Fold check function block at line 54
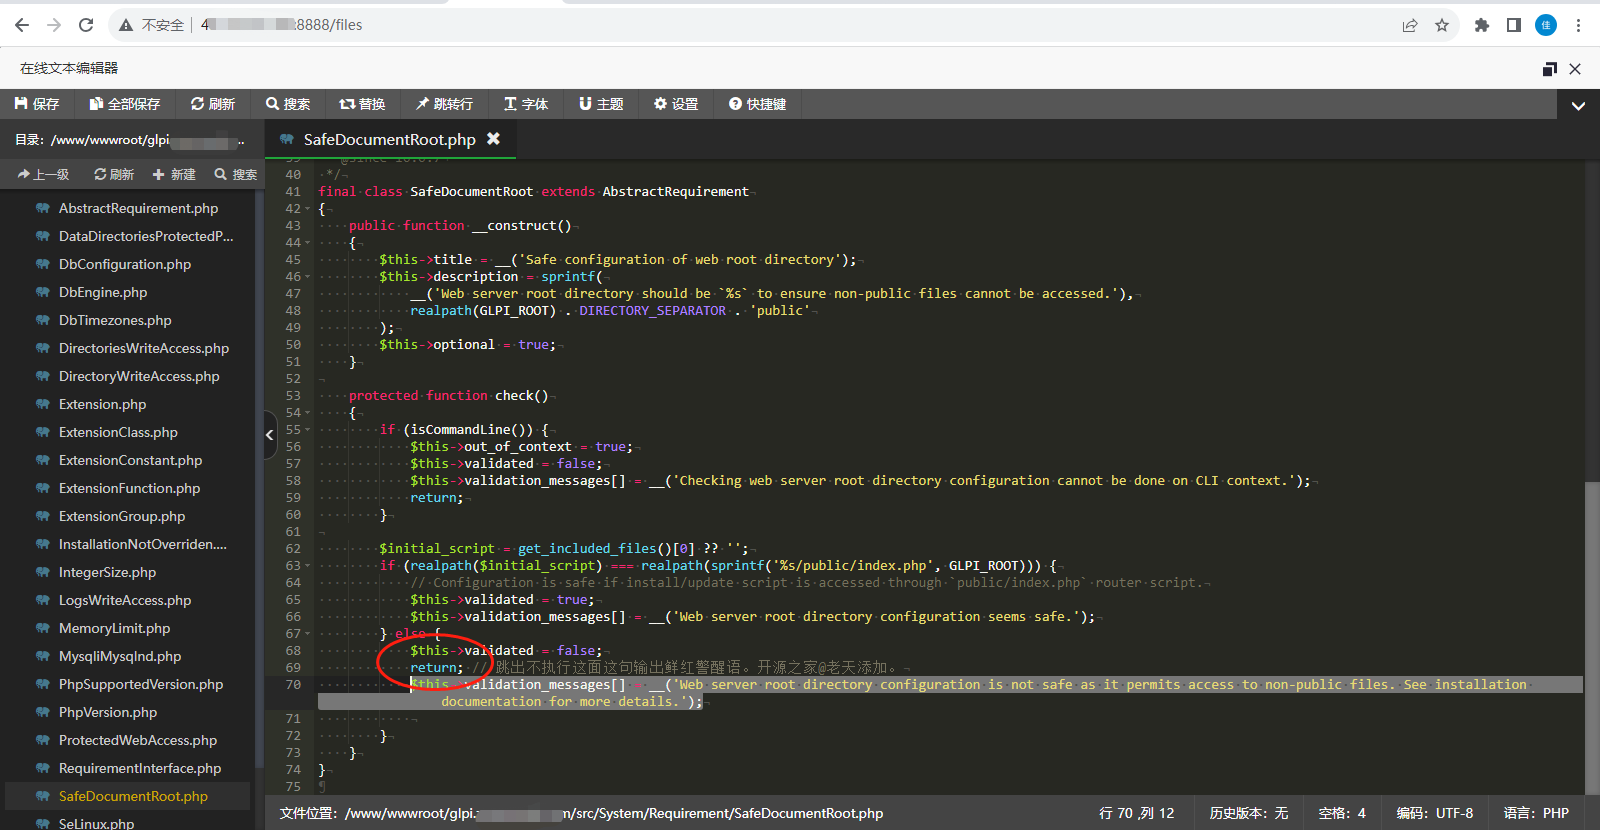Viewport: 1600px width, 830px height. [x=308, y=413]
